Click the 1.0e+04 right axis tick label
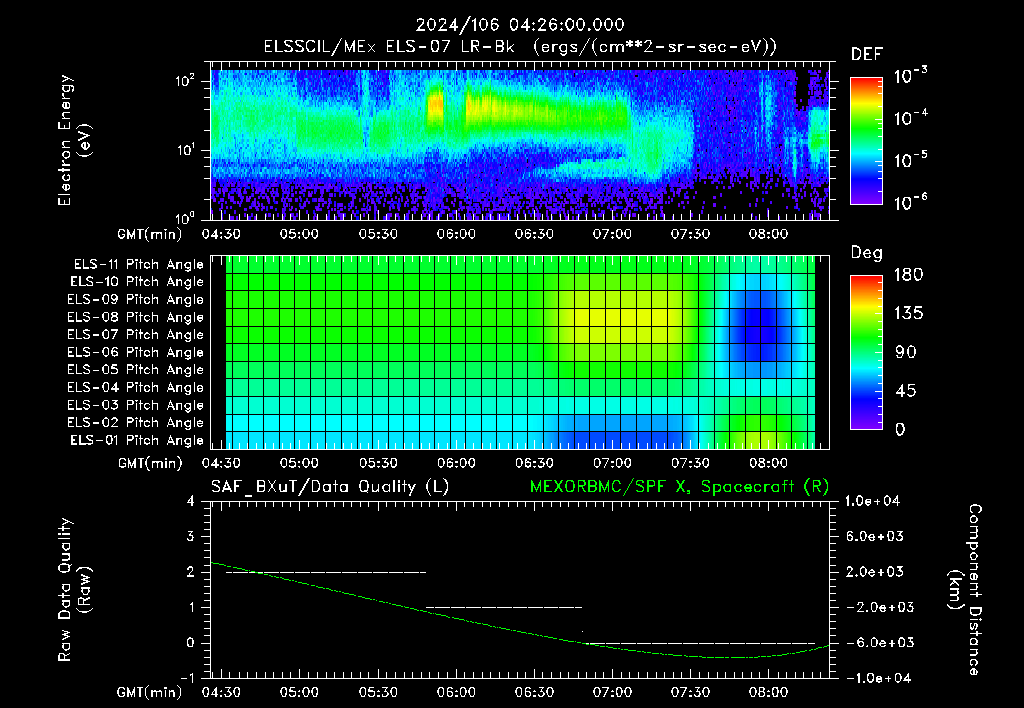 (872, 502)
